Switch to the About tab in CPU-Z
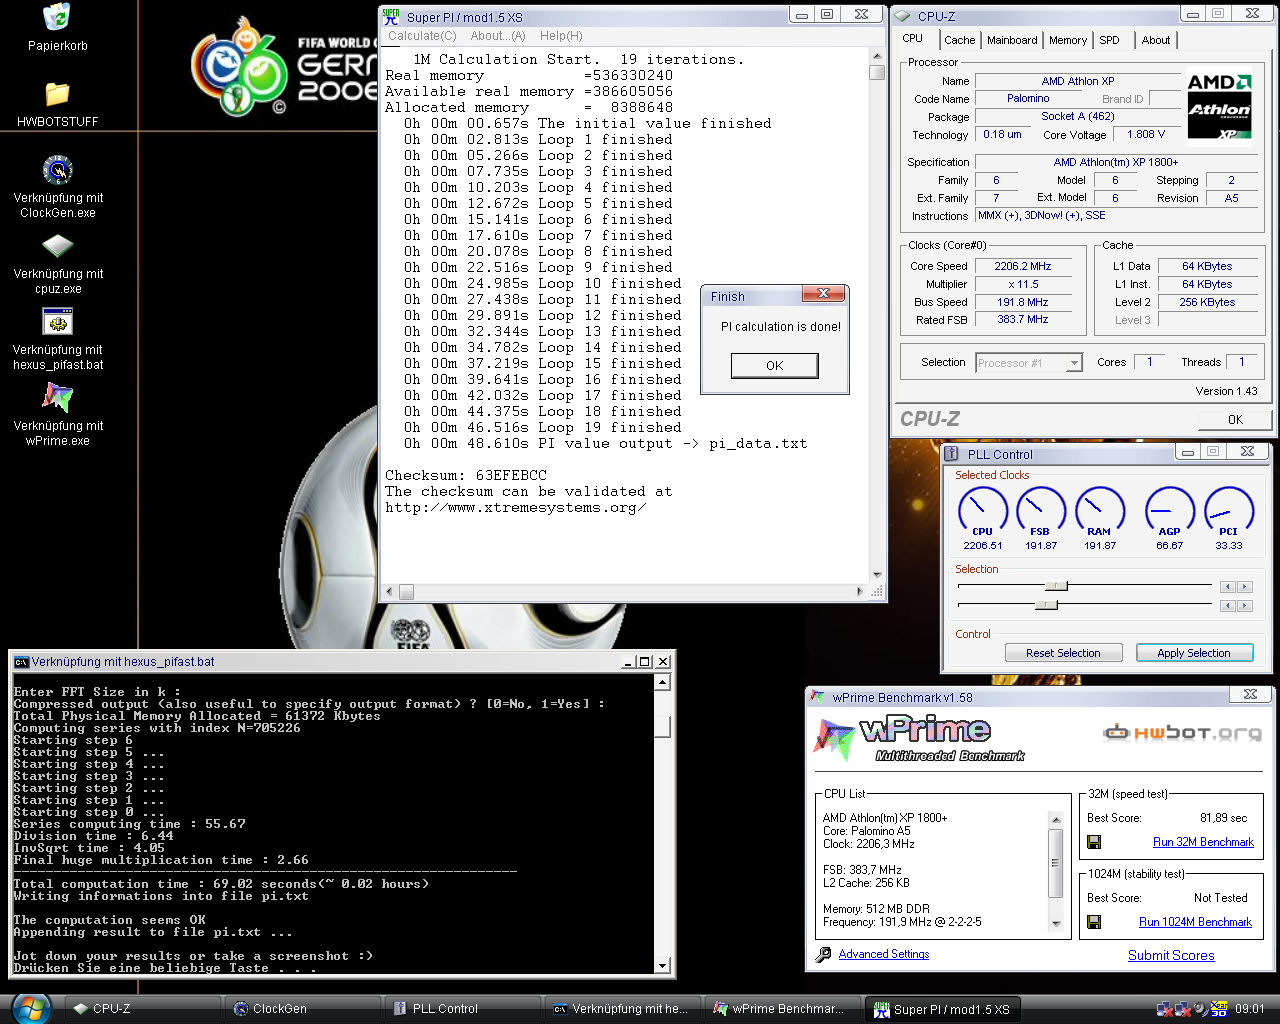This screenshot has height=1024, width=1280. pyautogui.click(x=1156, y=40)
